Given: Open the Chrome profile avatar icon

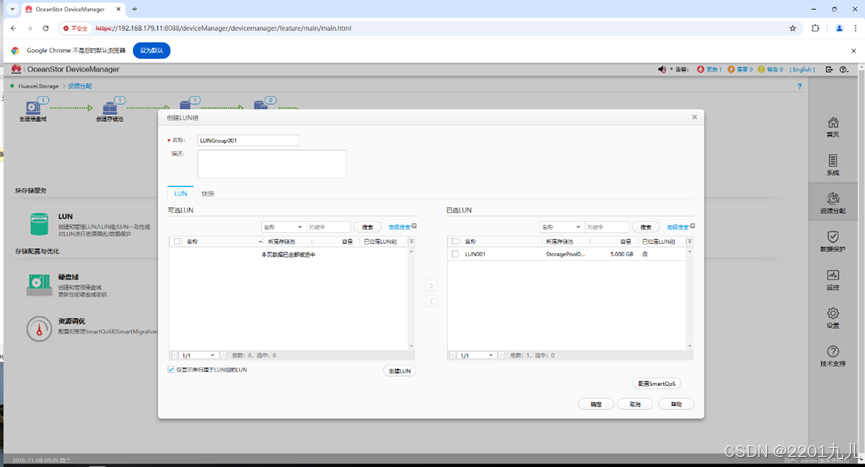Looking at the screenshot, I should pos(839,28).
